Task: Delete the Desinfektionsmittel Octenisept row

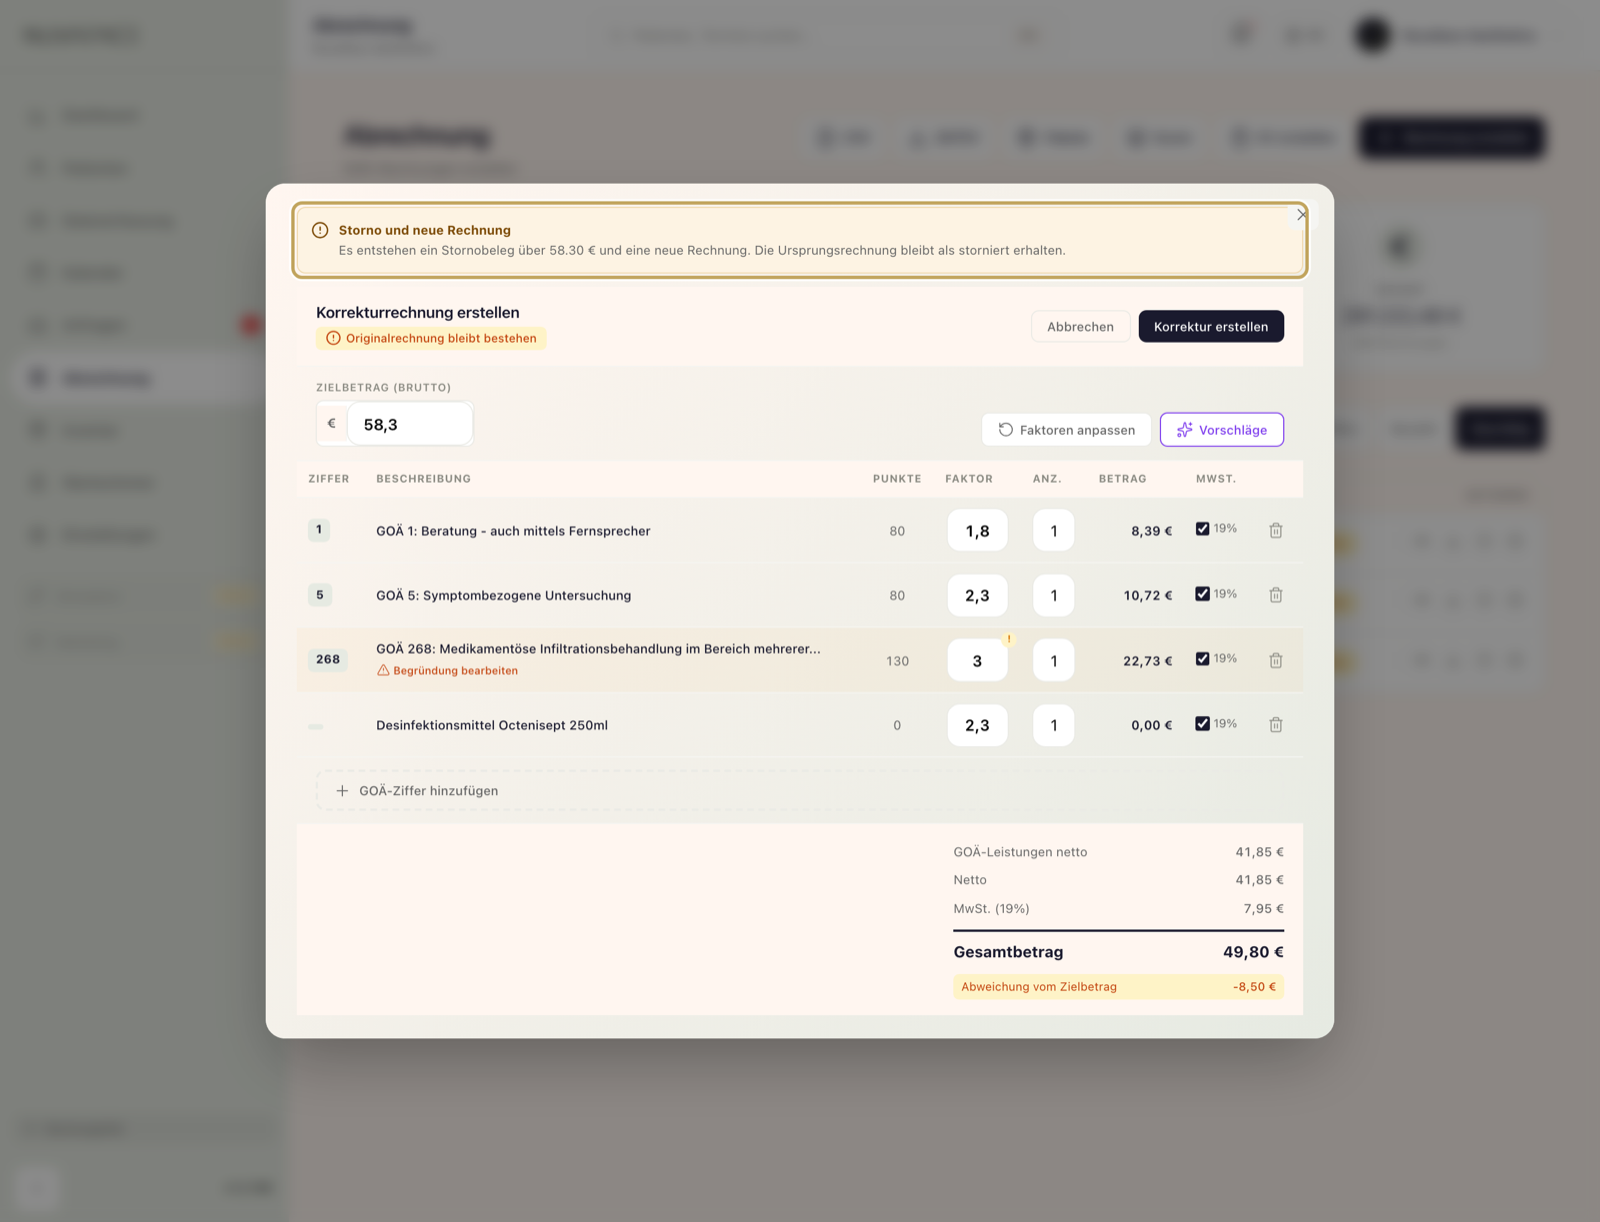Action: (x=1276, y=725)
